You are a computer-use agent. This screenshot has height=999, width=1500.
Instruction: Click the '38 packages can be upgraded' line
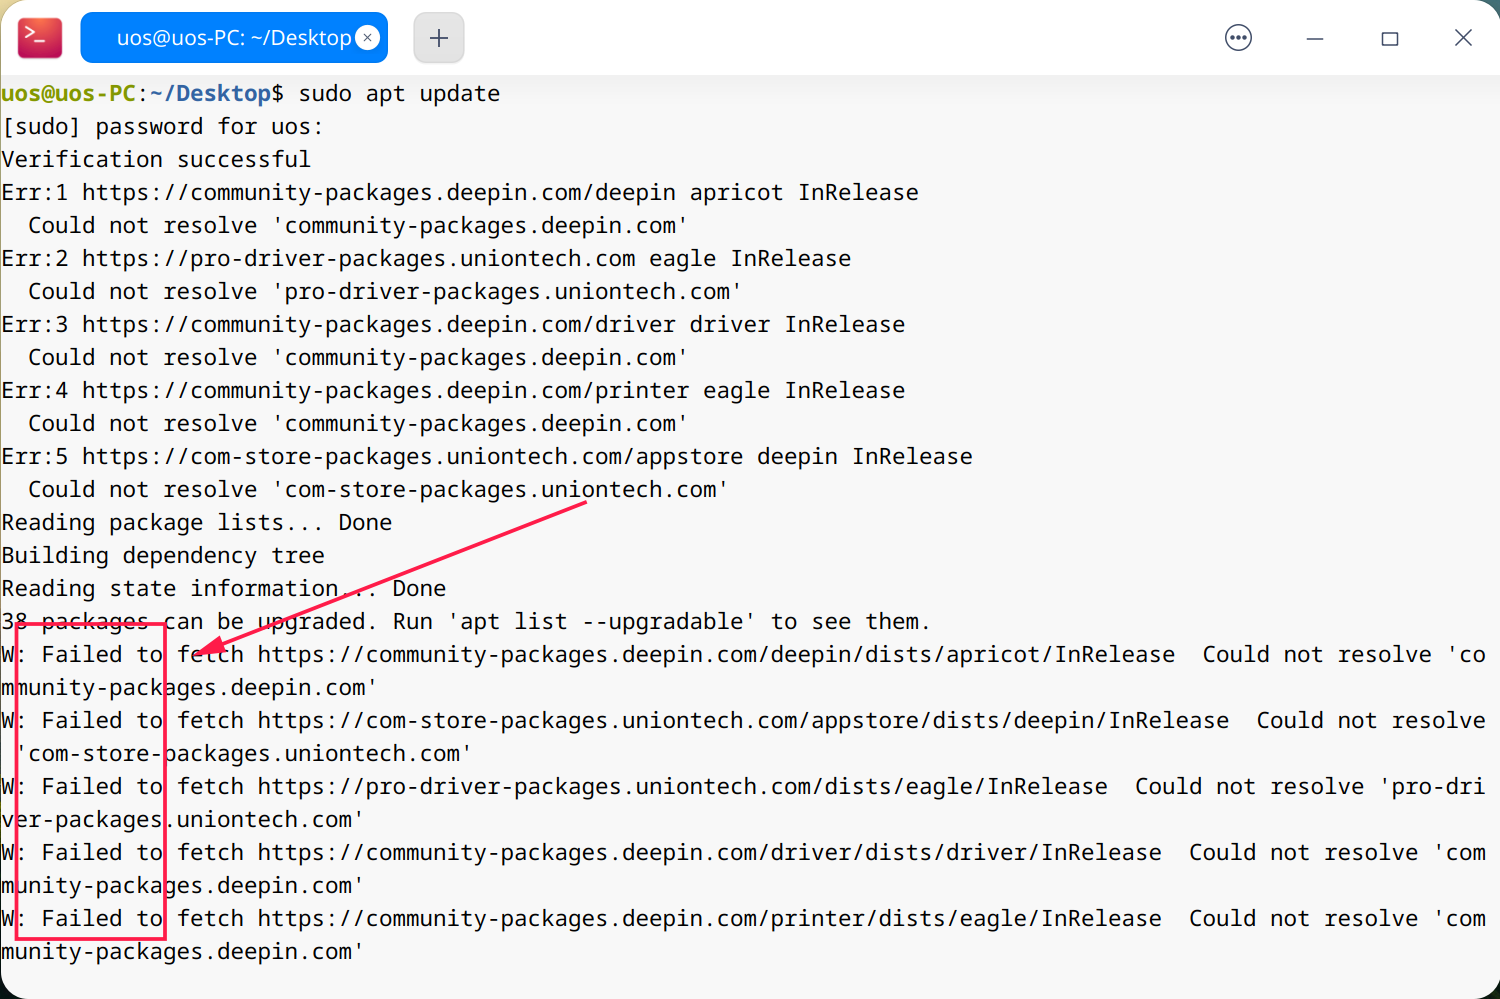466,622
